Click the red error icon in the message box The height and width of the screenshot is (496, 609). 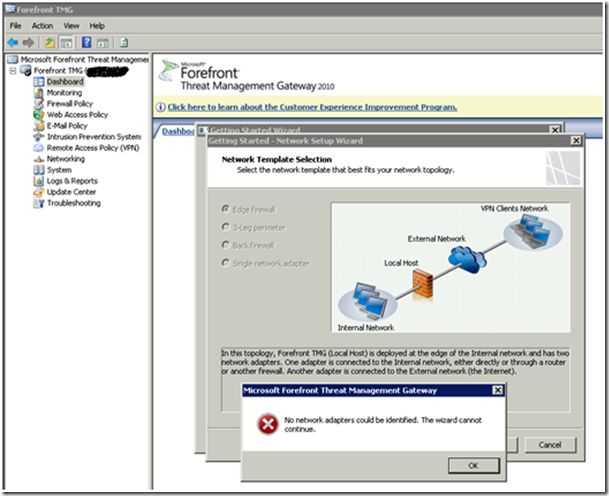268,424
